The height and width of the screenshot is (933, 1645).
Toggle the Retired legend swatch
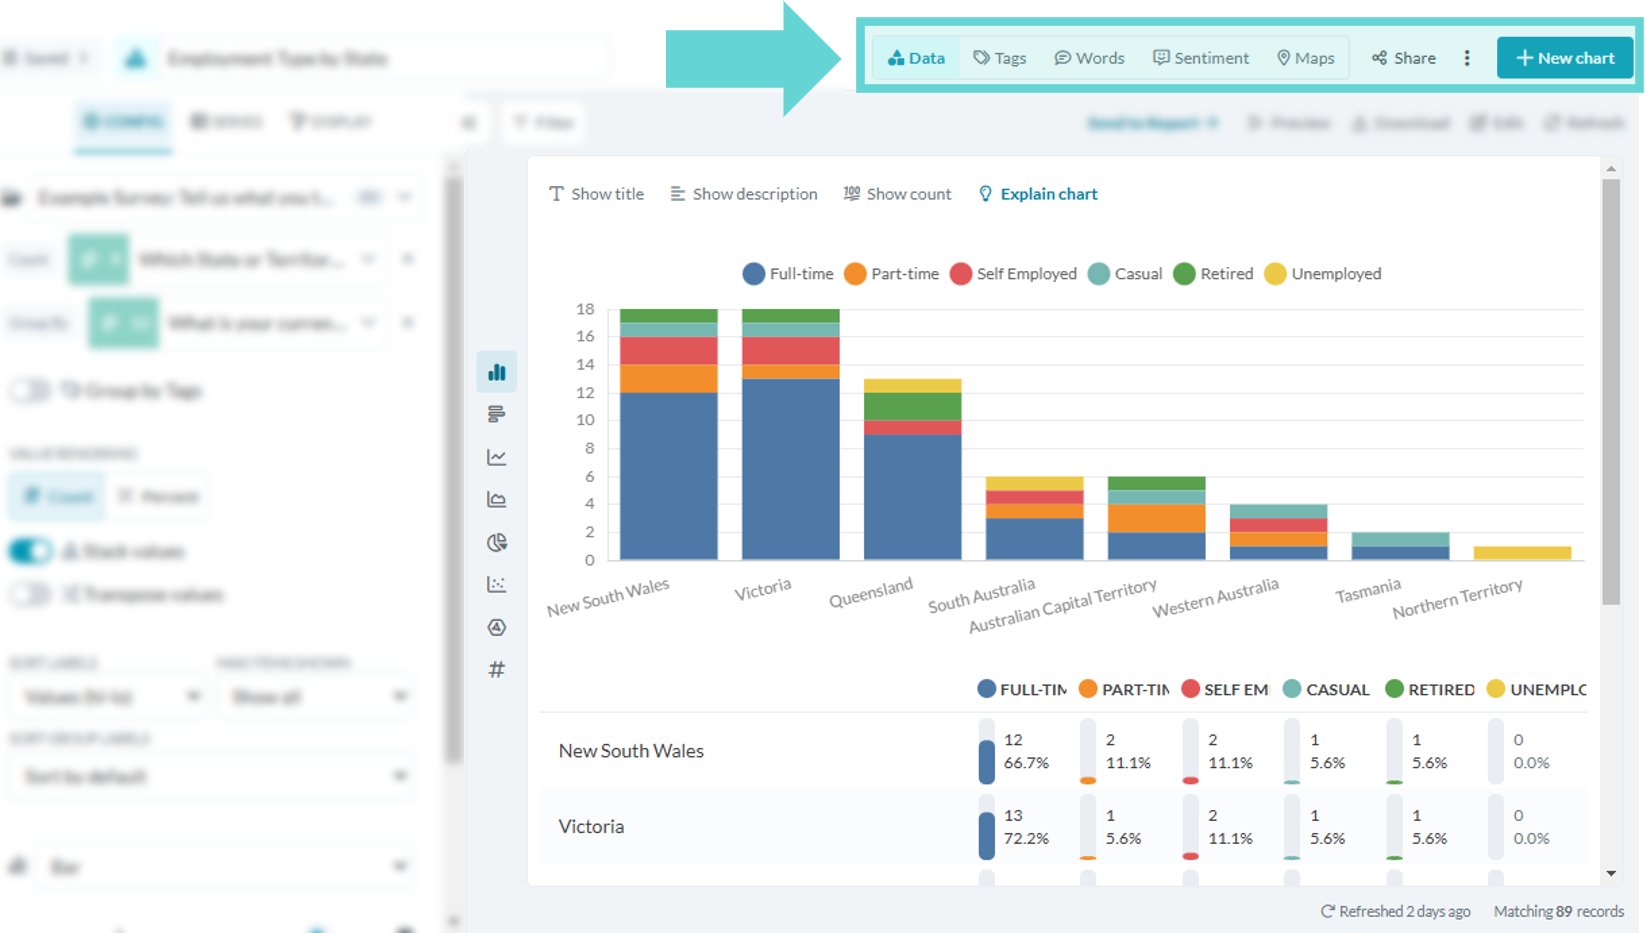point(1184,274)
